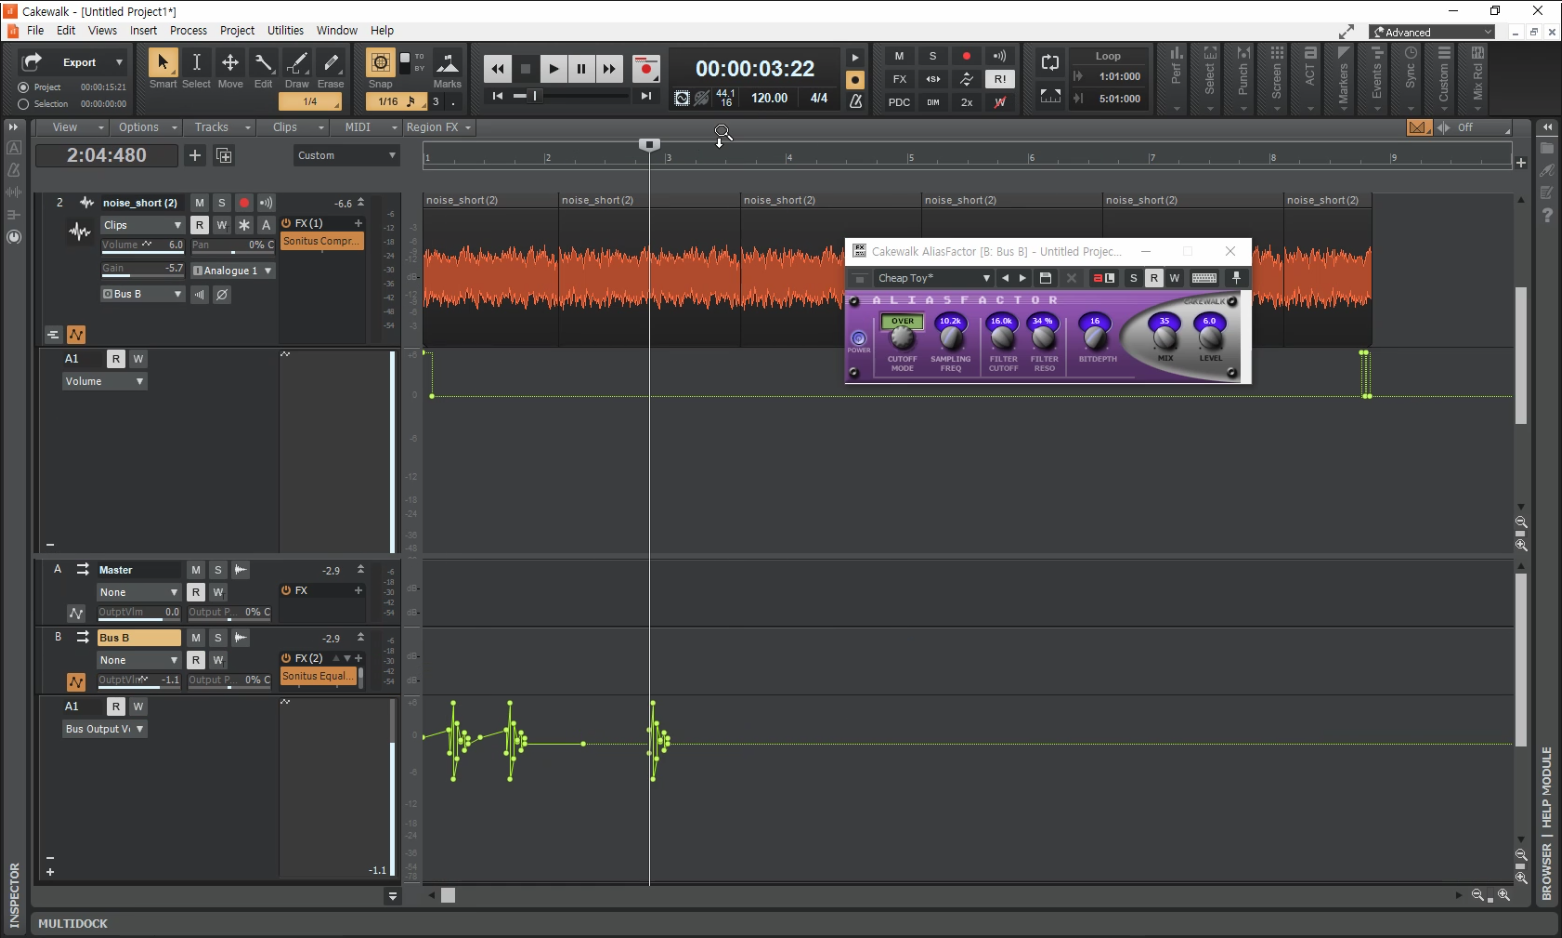
Task: Toggle Snap to grid button
Action: 380,63
